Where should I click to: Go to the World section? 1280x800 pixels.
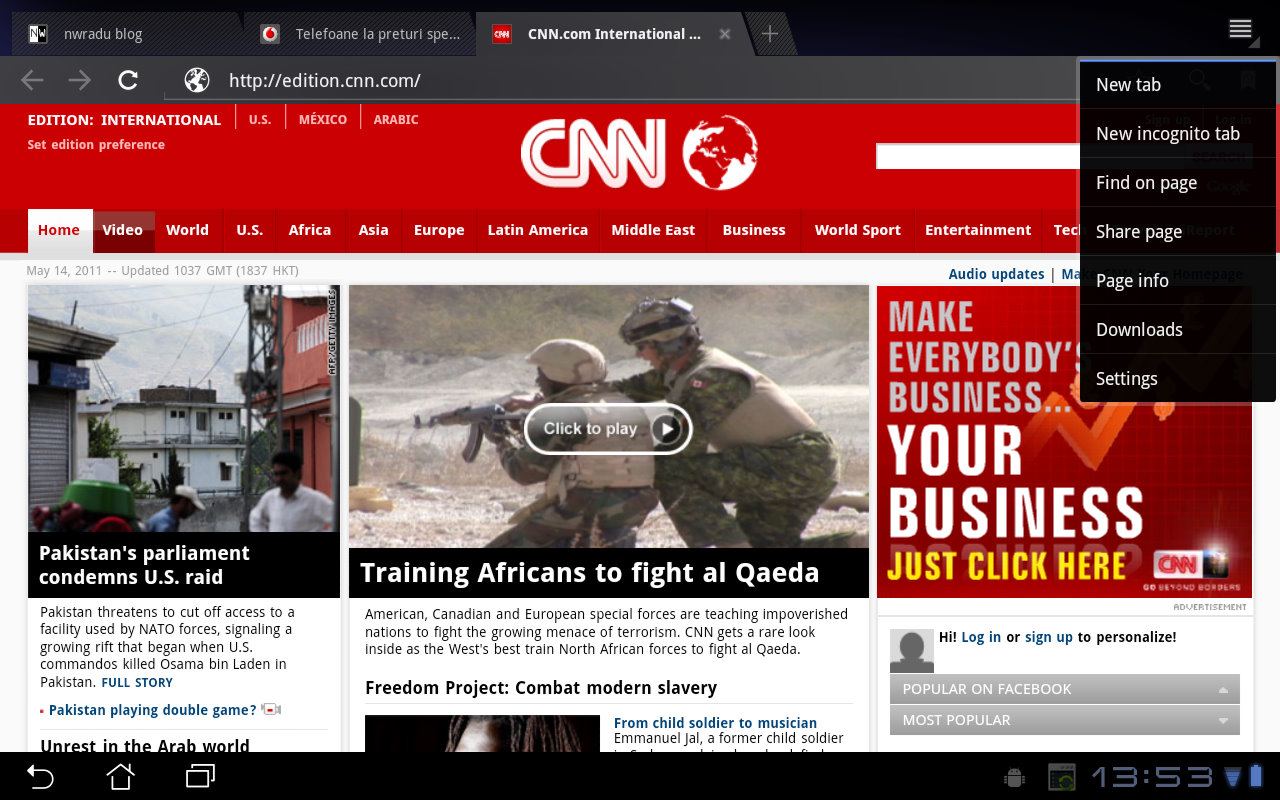click(x=187, y=230)
